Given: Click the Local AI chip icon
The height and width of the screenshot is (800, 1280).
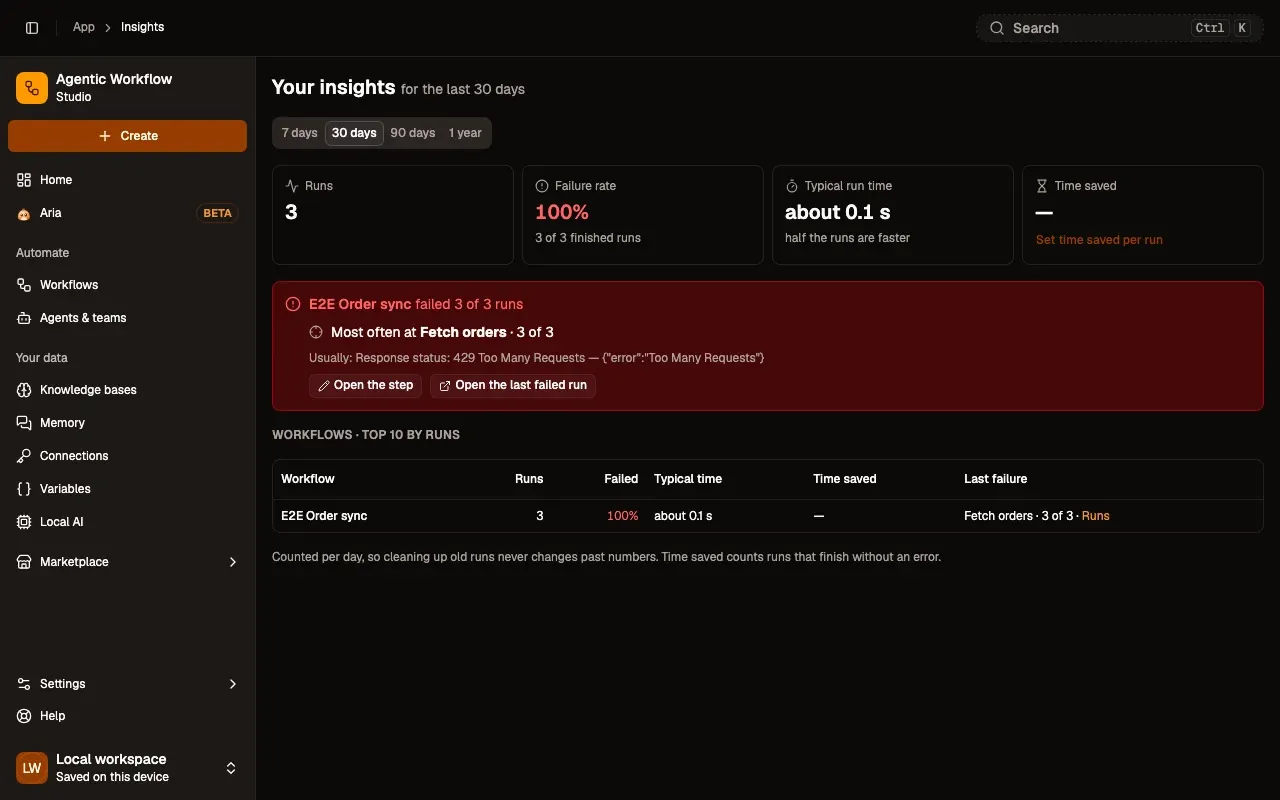Looking at the screenshot, I should [x=24, y=522].
